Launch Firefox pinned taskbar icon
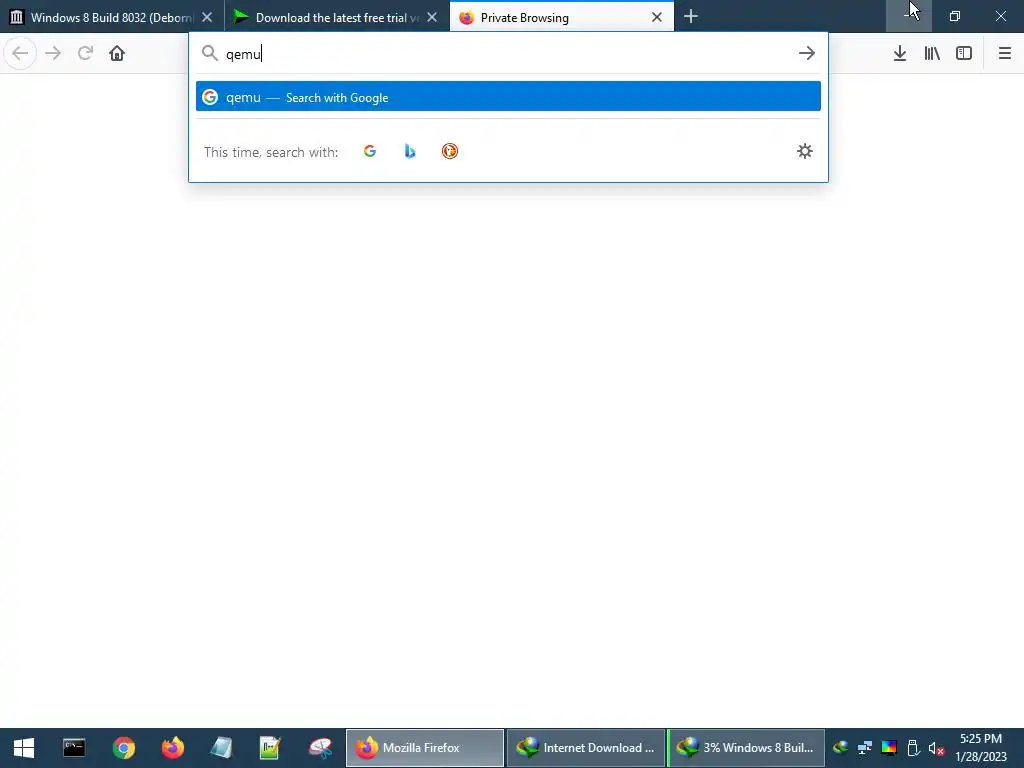Screen dimensions: 1024x768 click(x=173, y=748)
